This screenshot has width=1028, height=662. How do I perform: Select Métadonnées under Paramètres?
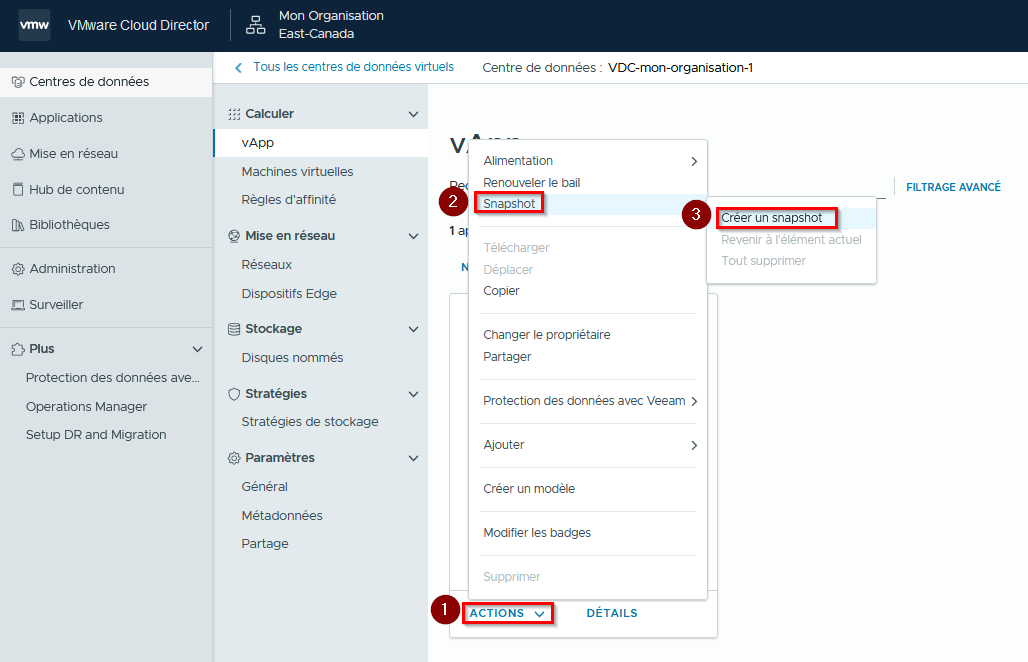pos(282,516)
